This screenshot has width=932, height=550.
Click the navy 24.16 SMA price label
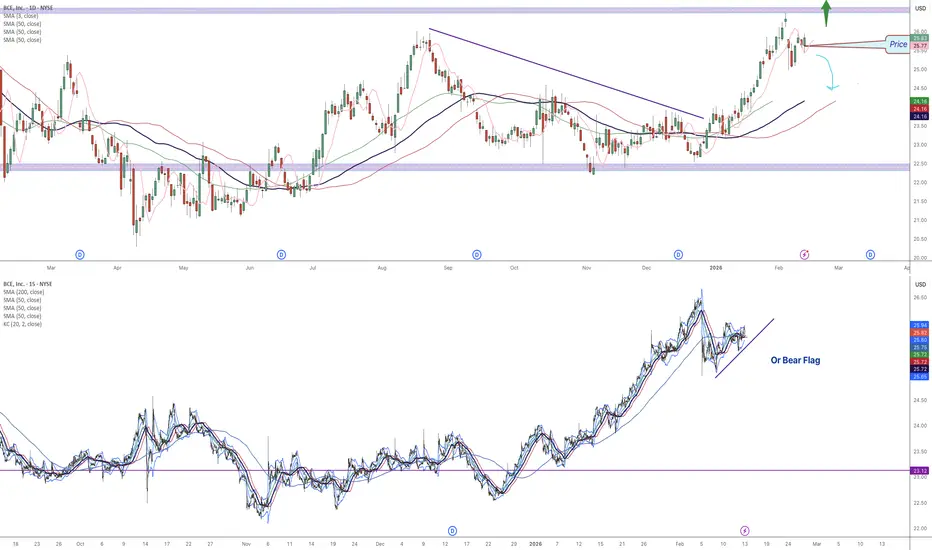(x=920, y=117)
